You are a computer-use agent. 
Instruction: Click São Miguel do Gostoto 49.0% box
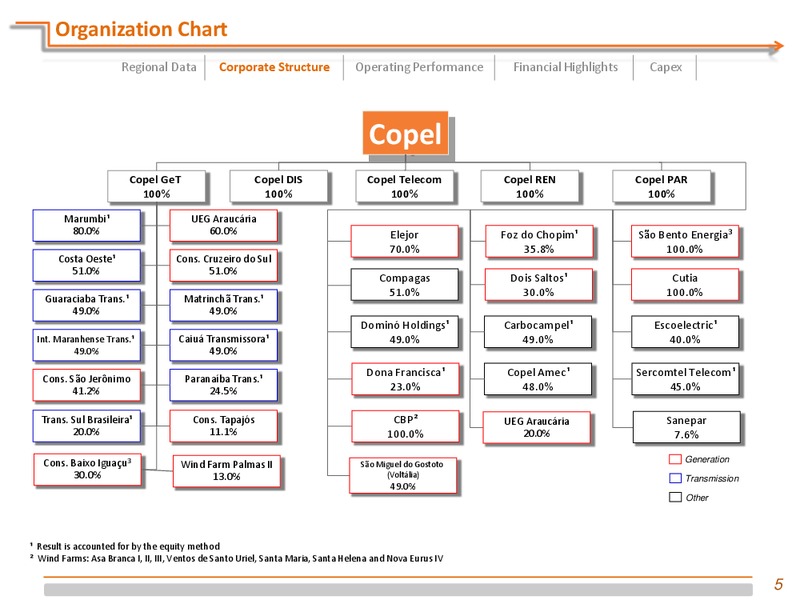point(403,476)
